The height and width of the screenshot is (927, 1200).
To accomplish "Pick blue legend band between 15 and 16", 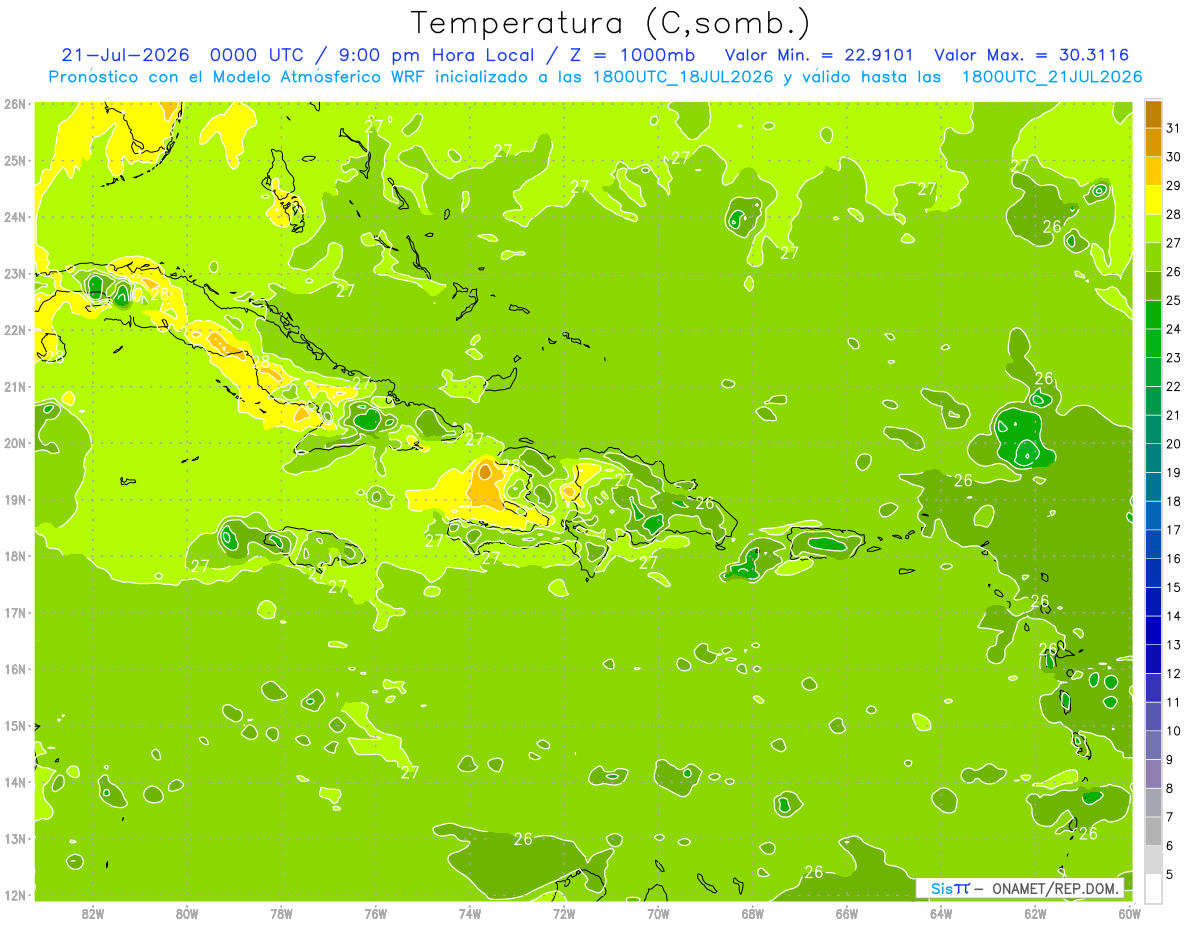I will pyautogui.click(x=1154, y=573).
